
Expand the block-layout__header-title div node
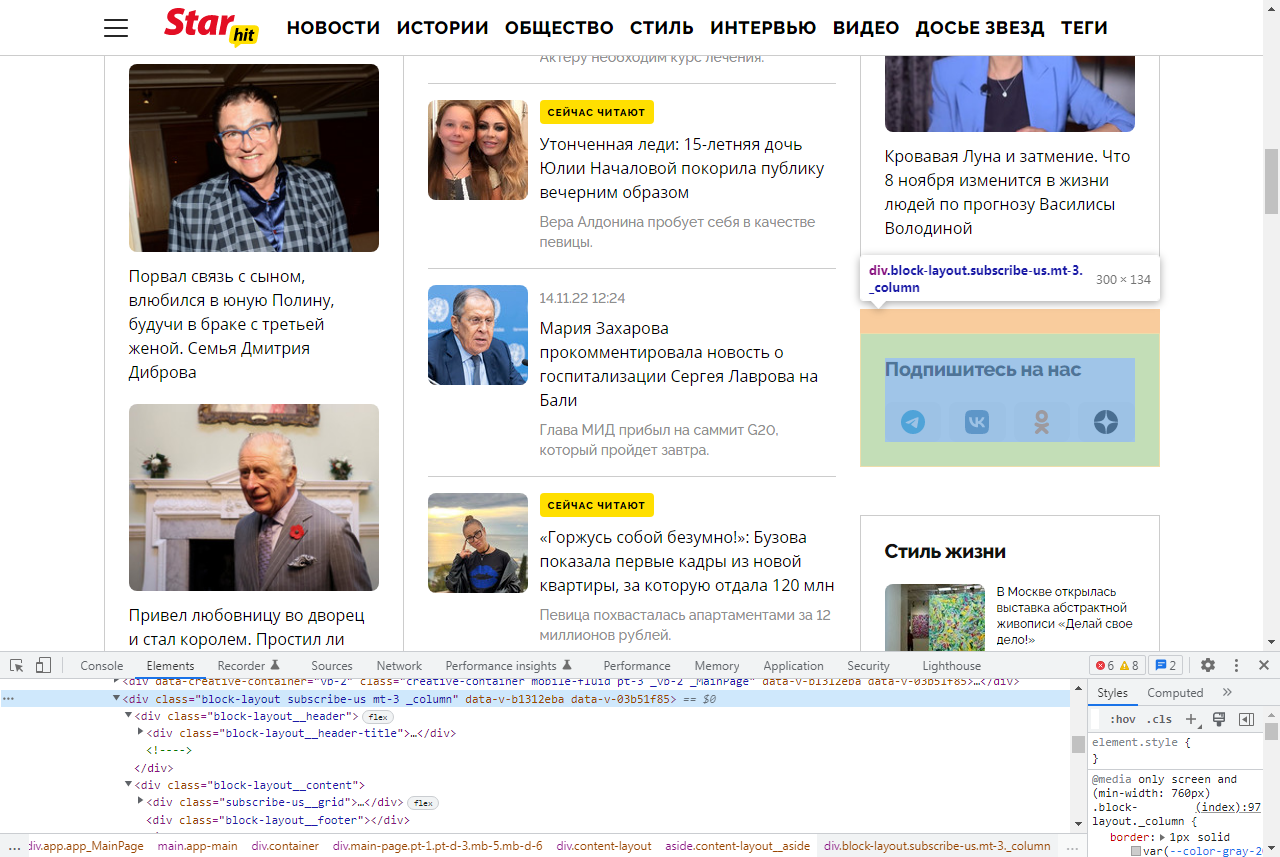click(x=140, y=732)
